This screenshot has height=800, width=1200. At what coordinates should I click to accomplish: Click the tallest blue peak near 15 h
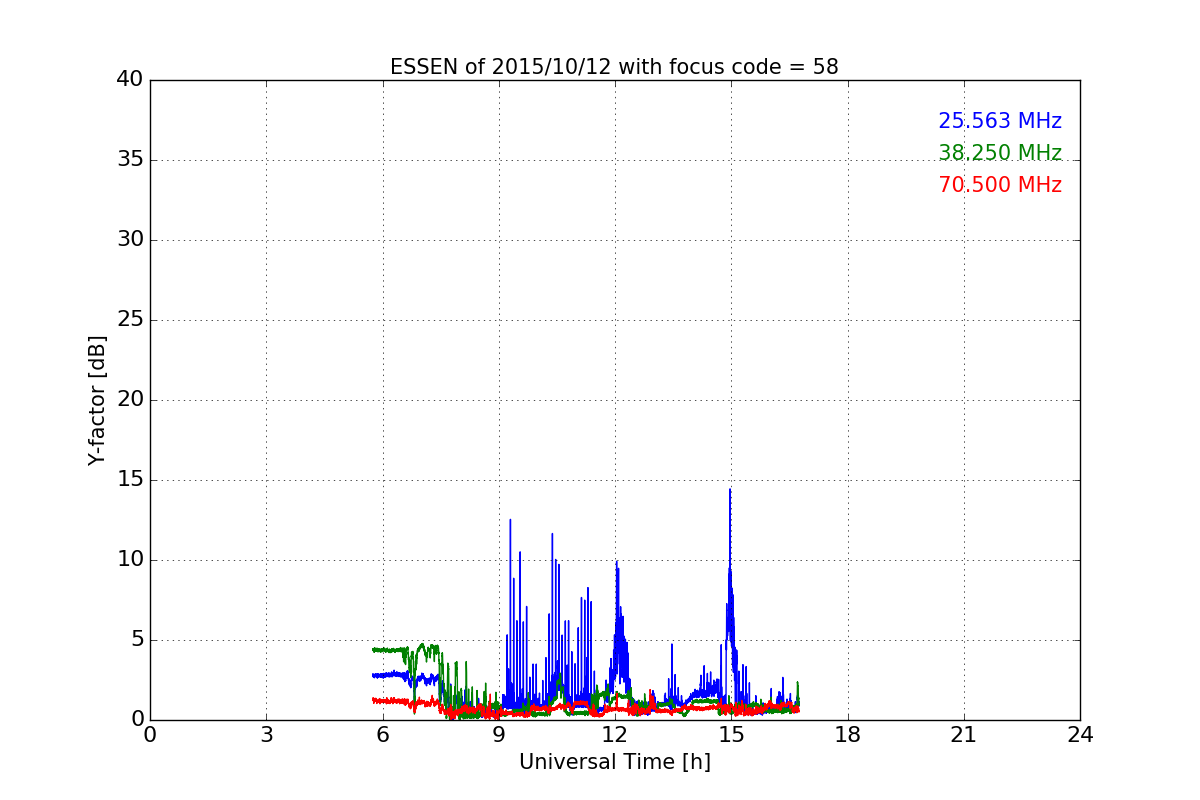tap(730, 490)
